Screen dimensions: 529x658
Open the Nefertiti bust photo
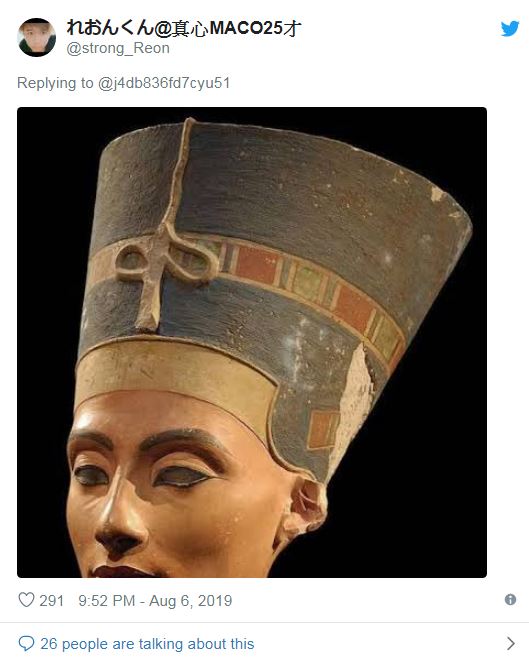pos(252,342)
